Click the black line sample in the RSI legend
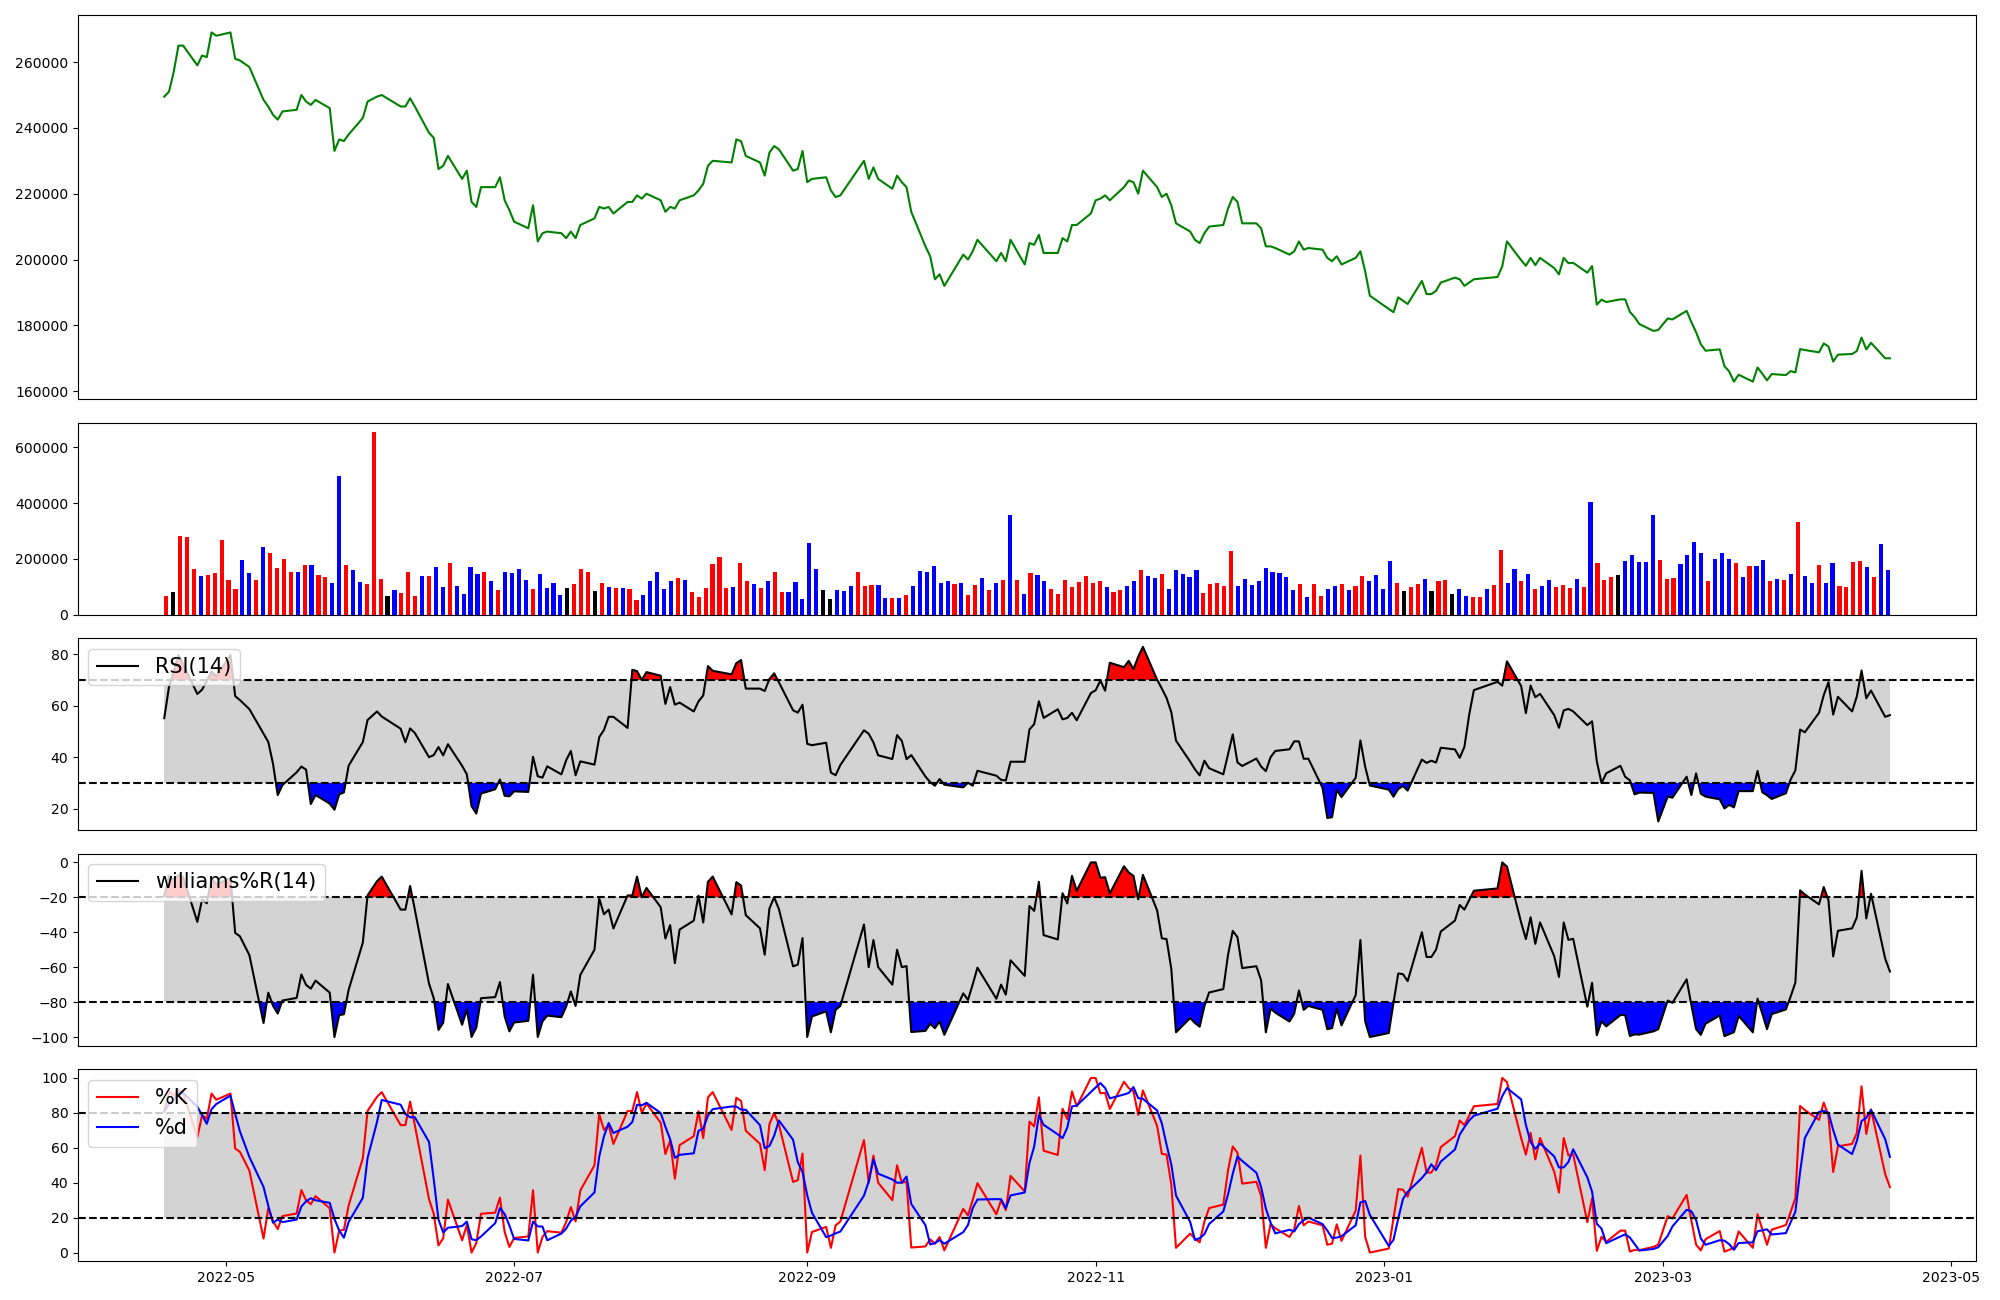This screenshot has width=2000, height=1300. click(x=117, y=666)
